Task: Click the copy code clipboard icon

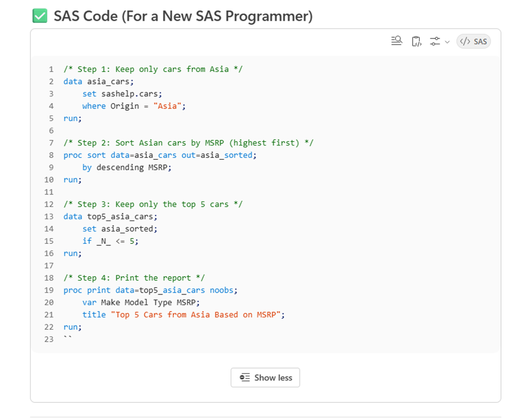Action: tap(416, 41)
